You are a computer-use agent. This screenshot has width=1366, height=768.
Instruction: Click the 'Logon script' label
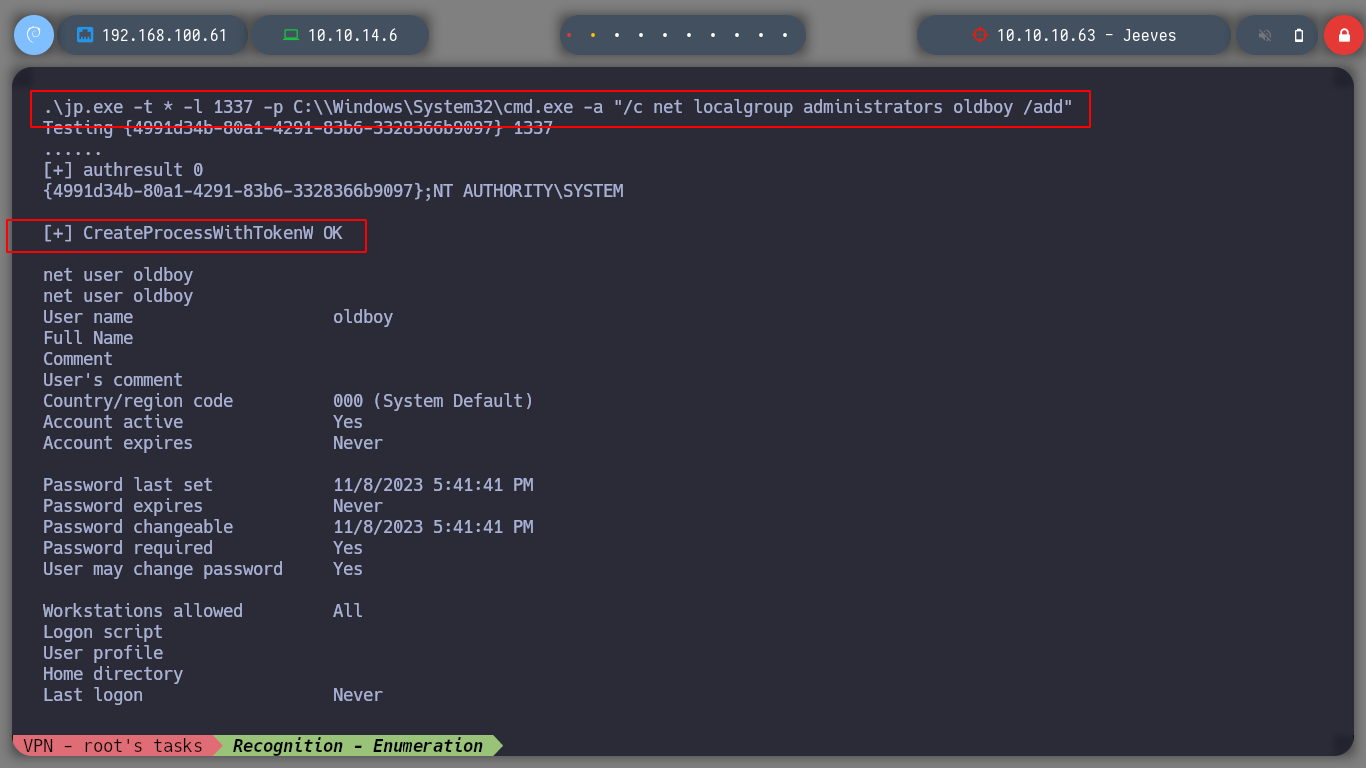103,632
